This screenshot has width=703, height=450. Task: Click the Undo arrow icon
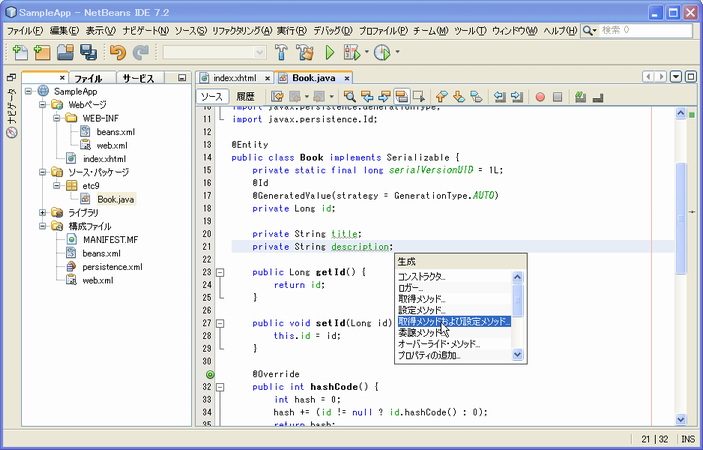click(x=118, y=52)
